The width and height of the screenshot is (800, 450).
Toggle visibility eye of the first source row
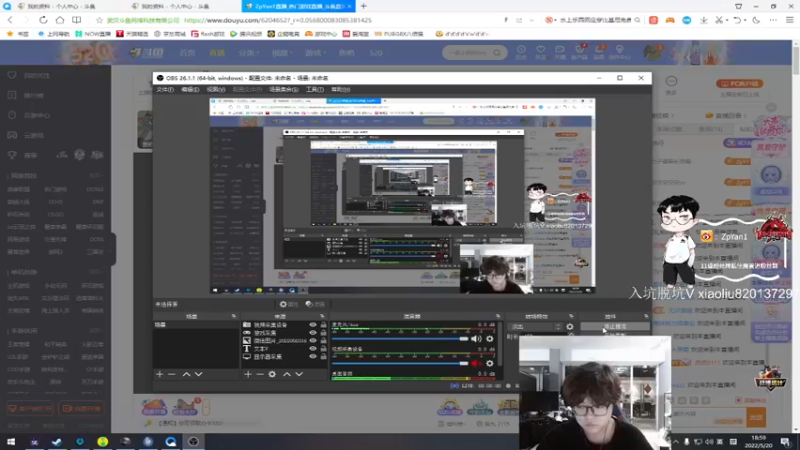pyautogui.click(x=313, y=324)
